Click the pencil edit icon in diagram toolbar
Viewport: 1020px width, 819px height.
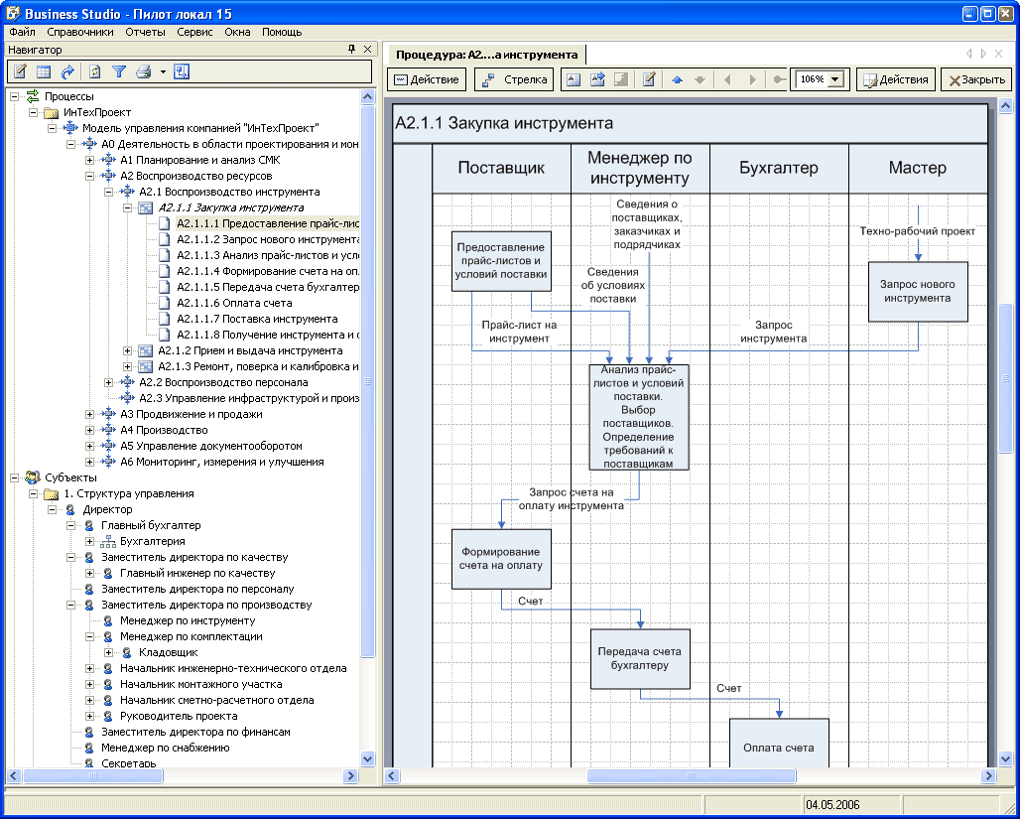point(649,80)
